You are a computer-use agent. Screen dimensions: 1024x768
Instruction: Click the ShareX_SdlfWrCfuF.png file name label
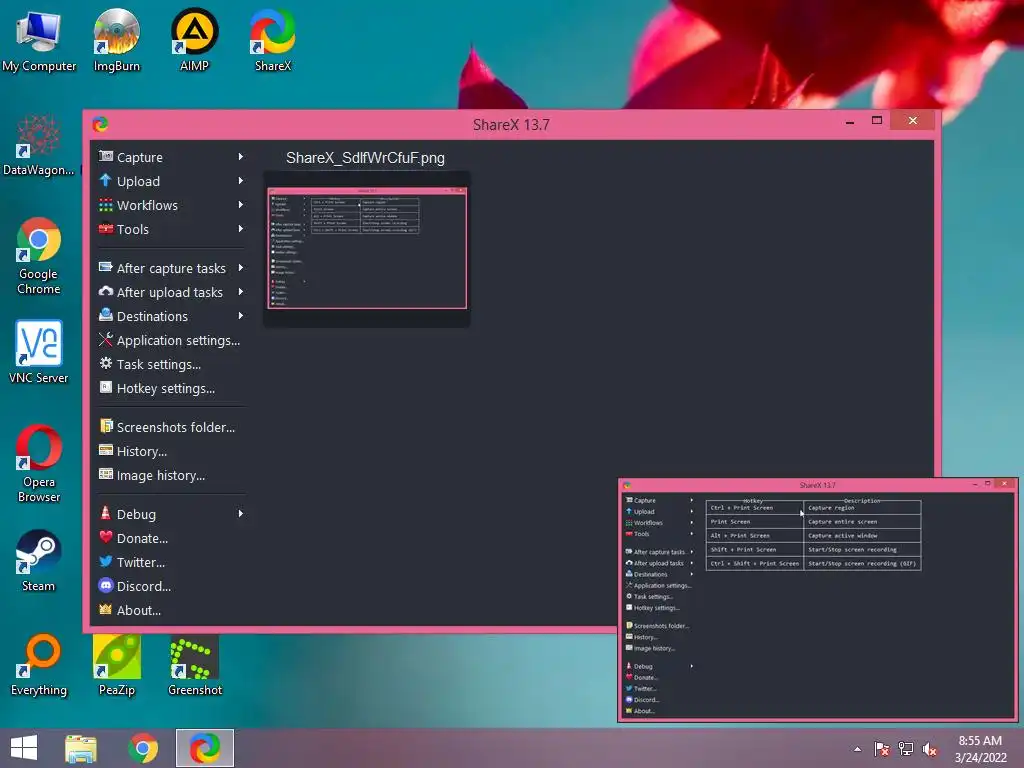pyautogui.click(x=365, y=158)
